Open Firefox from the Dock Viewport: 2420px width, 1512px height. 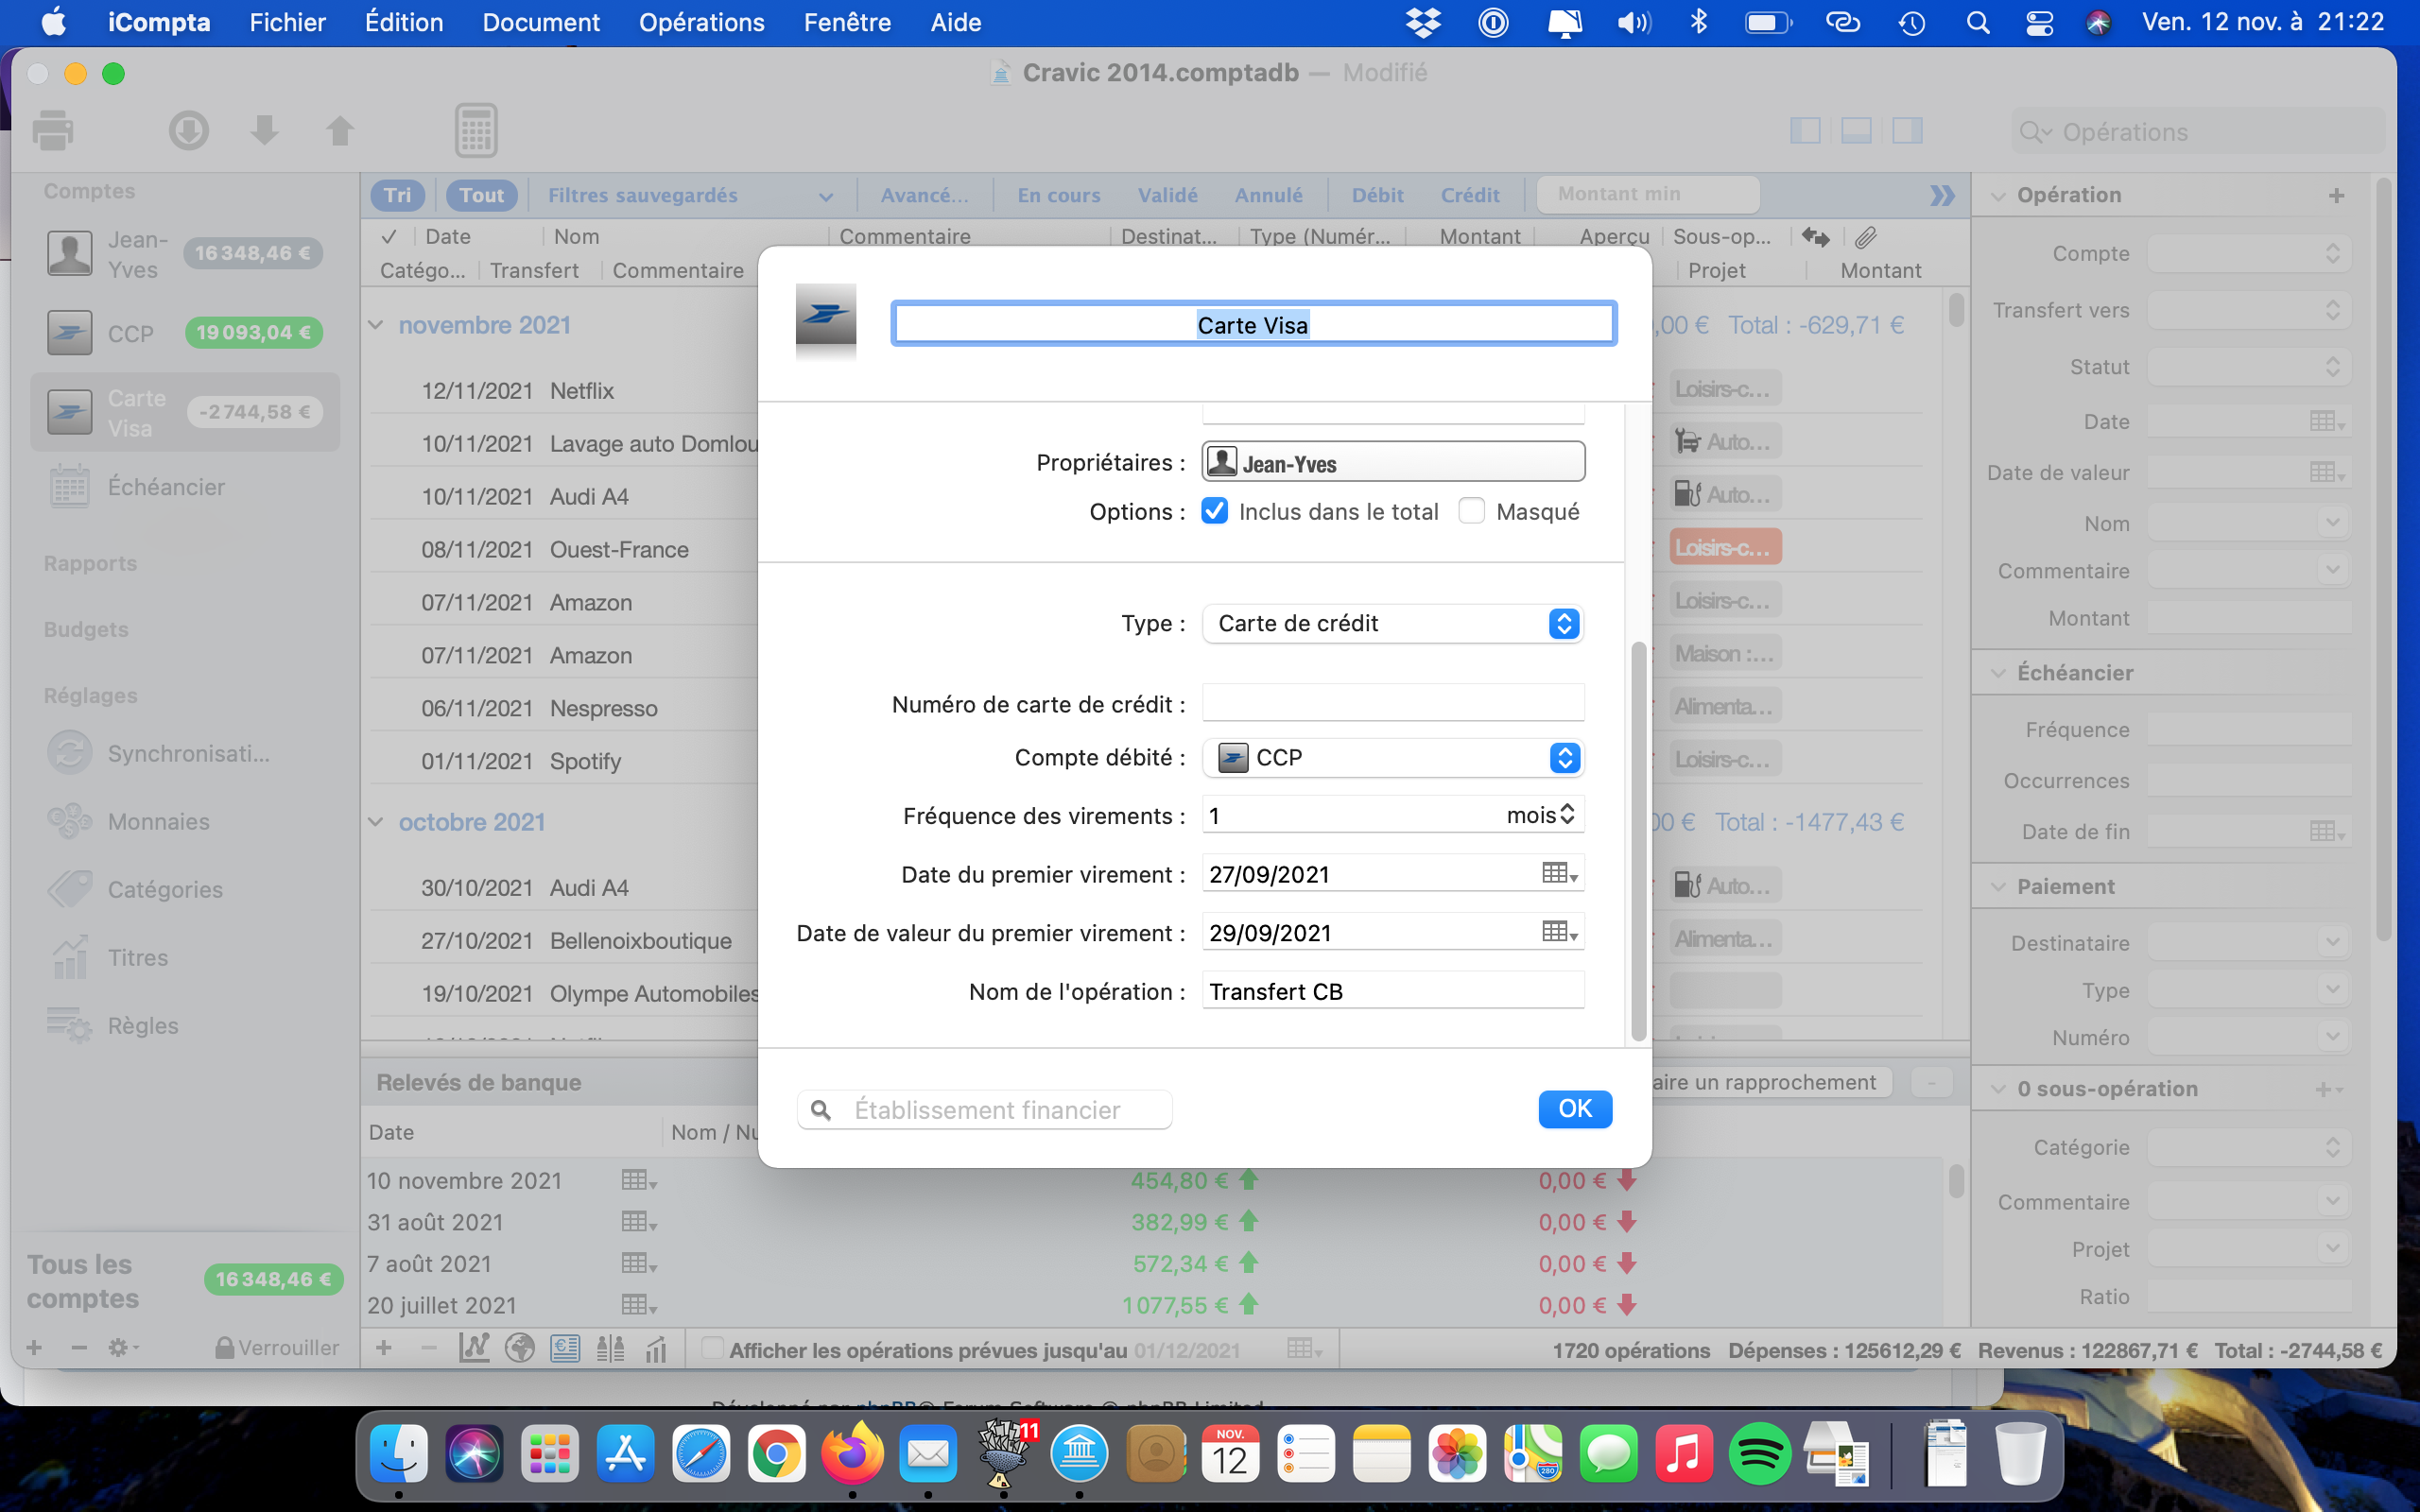click(852, 1453)
